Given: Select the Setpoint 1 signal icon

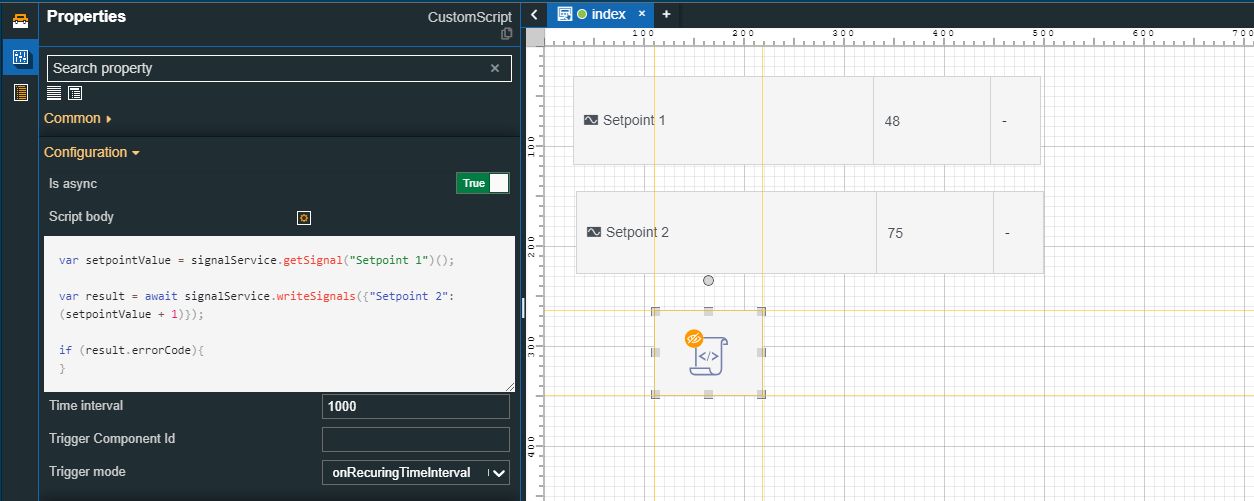Looking at the screenshot, I should pyautogui.click(x=591, y=120).
